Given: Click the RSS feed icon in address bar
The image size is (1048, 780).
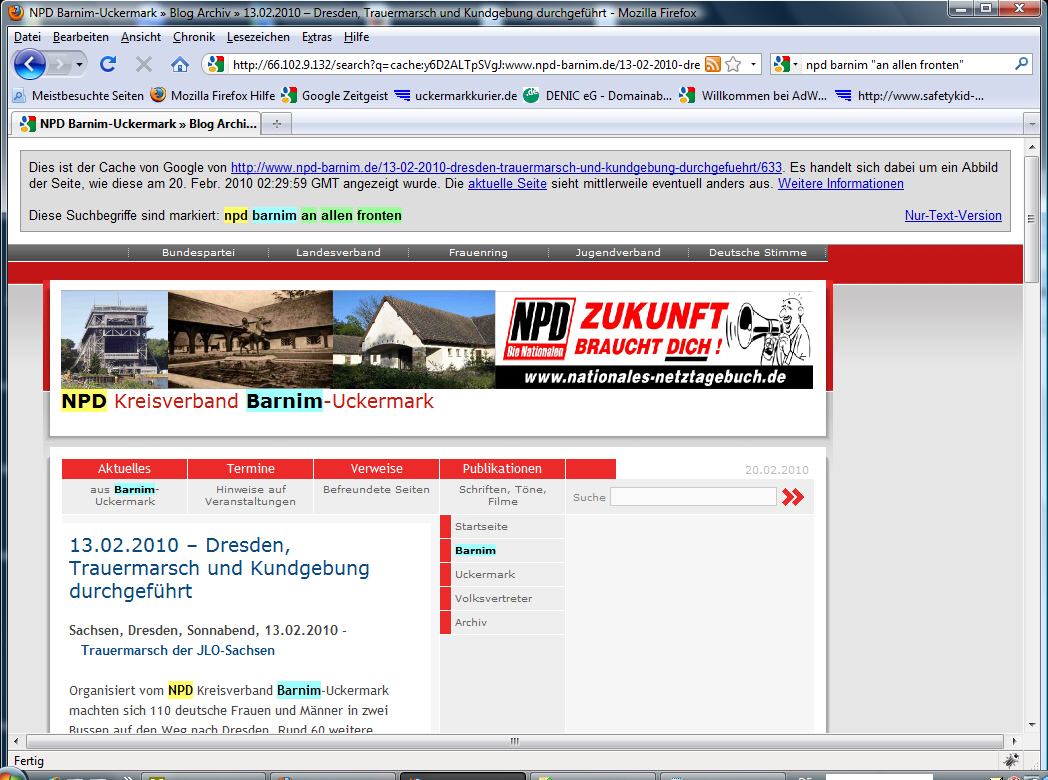Looking at the screenshot, I should 713,64.
